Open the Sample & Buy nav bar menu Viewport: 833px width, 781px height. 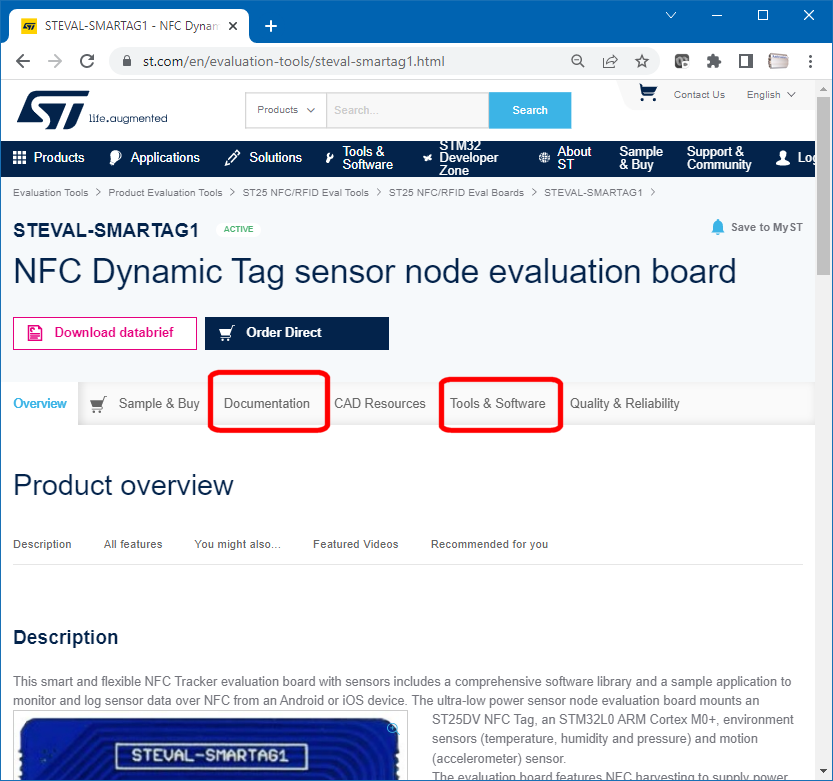[x=641, y=158]
